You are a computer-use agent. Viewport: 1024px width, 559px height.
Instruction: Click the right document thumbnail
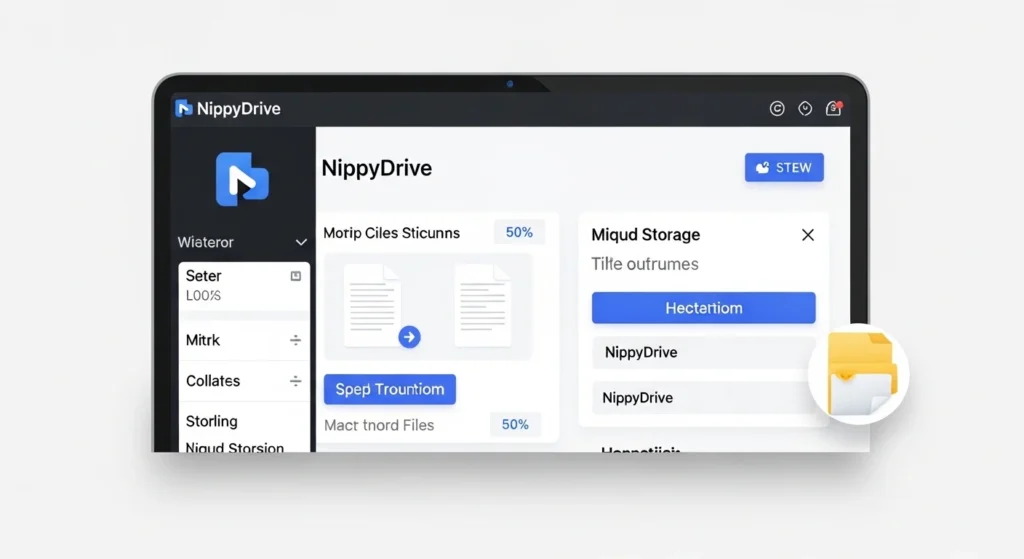[x=483, y=305]
